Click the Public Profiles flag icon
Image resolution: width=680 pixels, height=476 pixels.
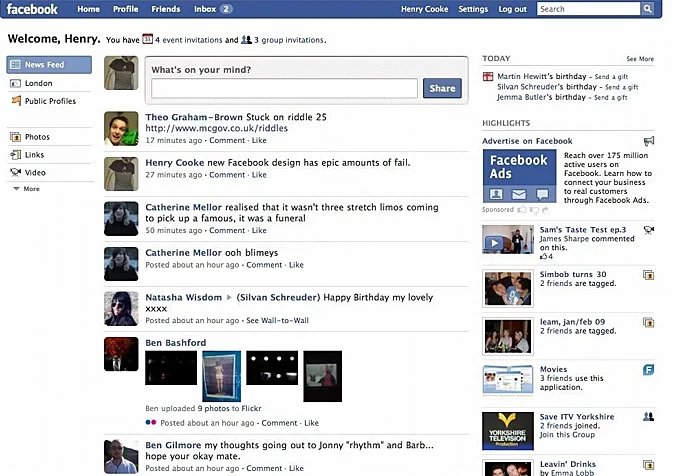point(16,101)
